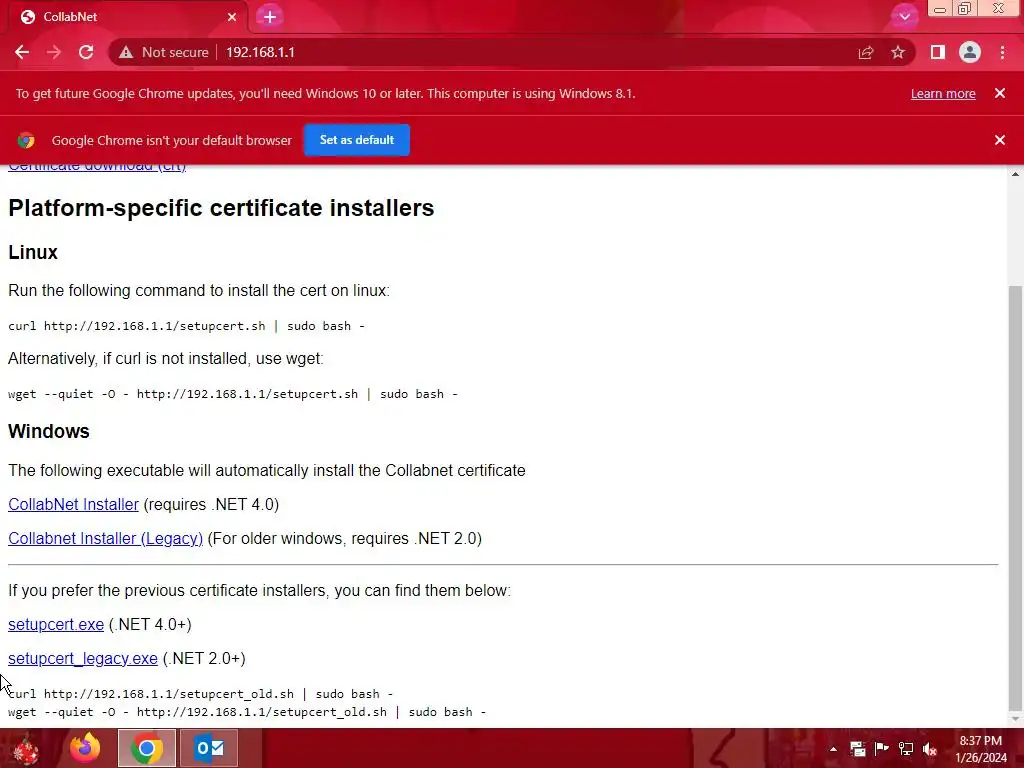This screenshot has width=1024, height=768.
Task: Close the CollabNet tab
Action: point(232,17)
